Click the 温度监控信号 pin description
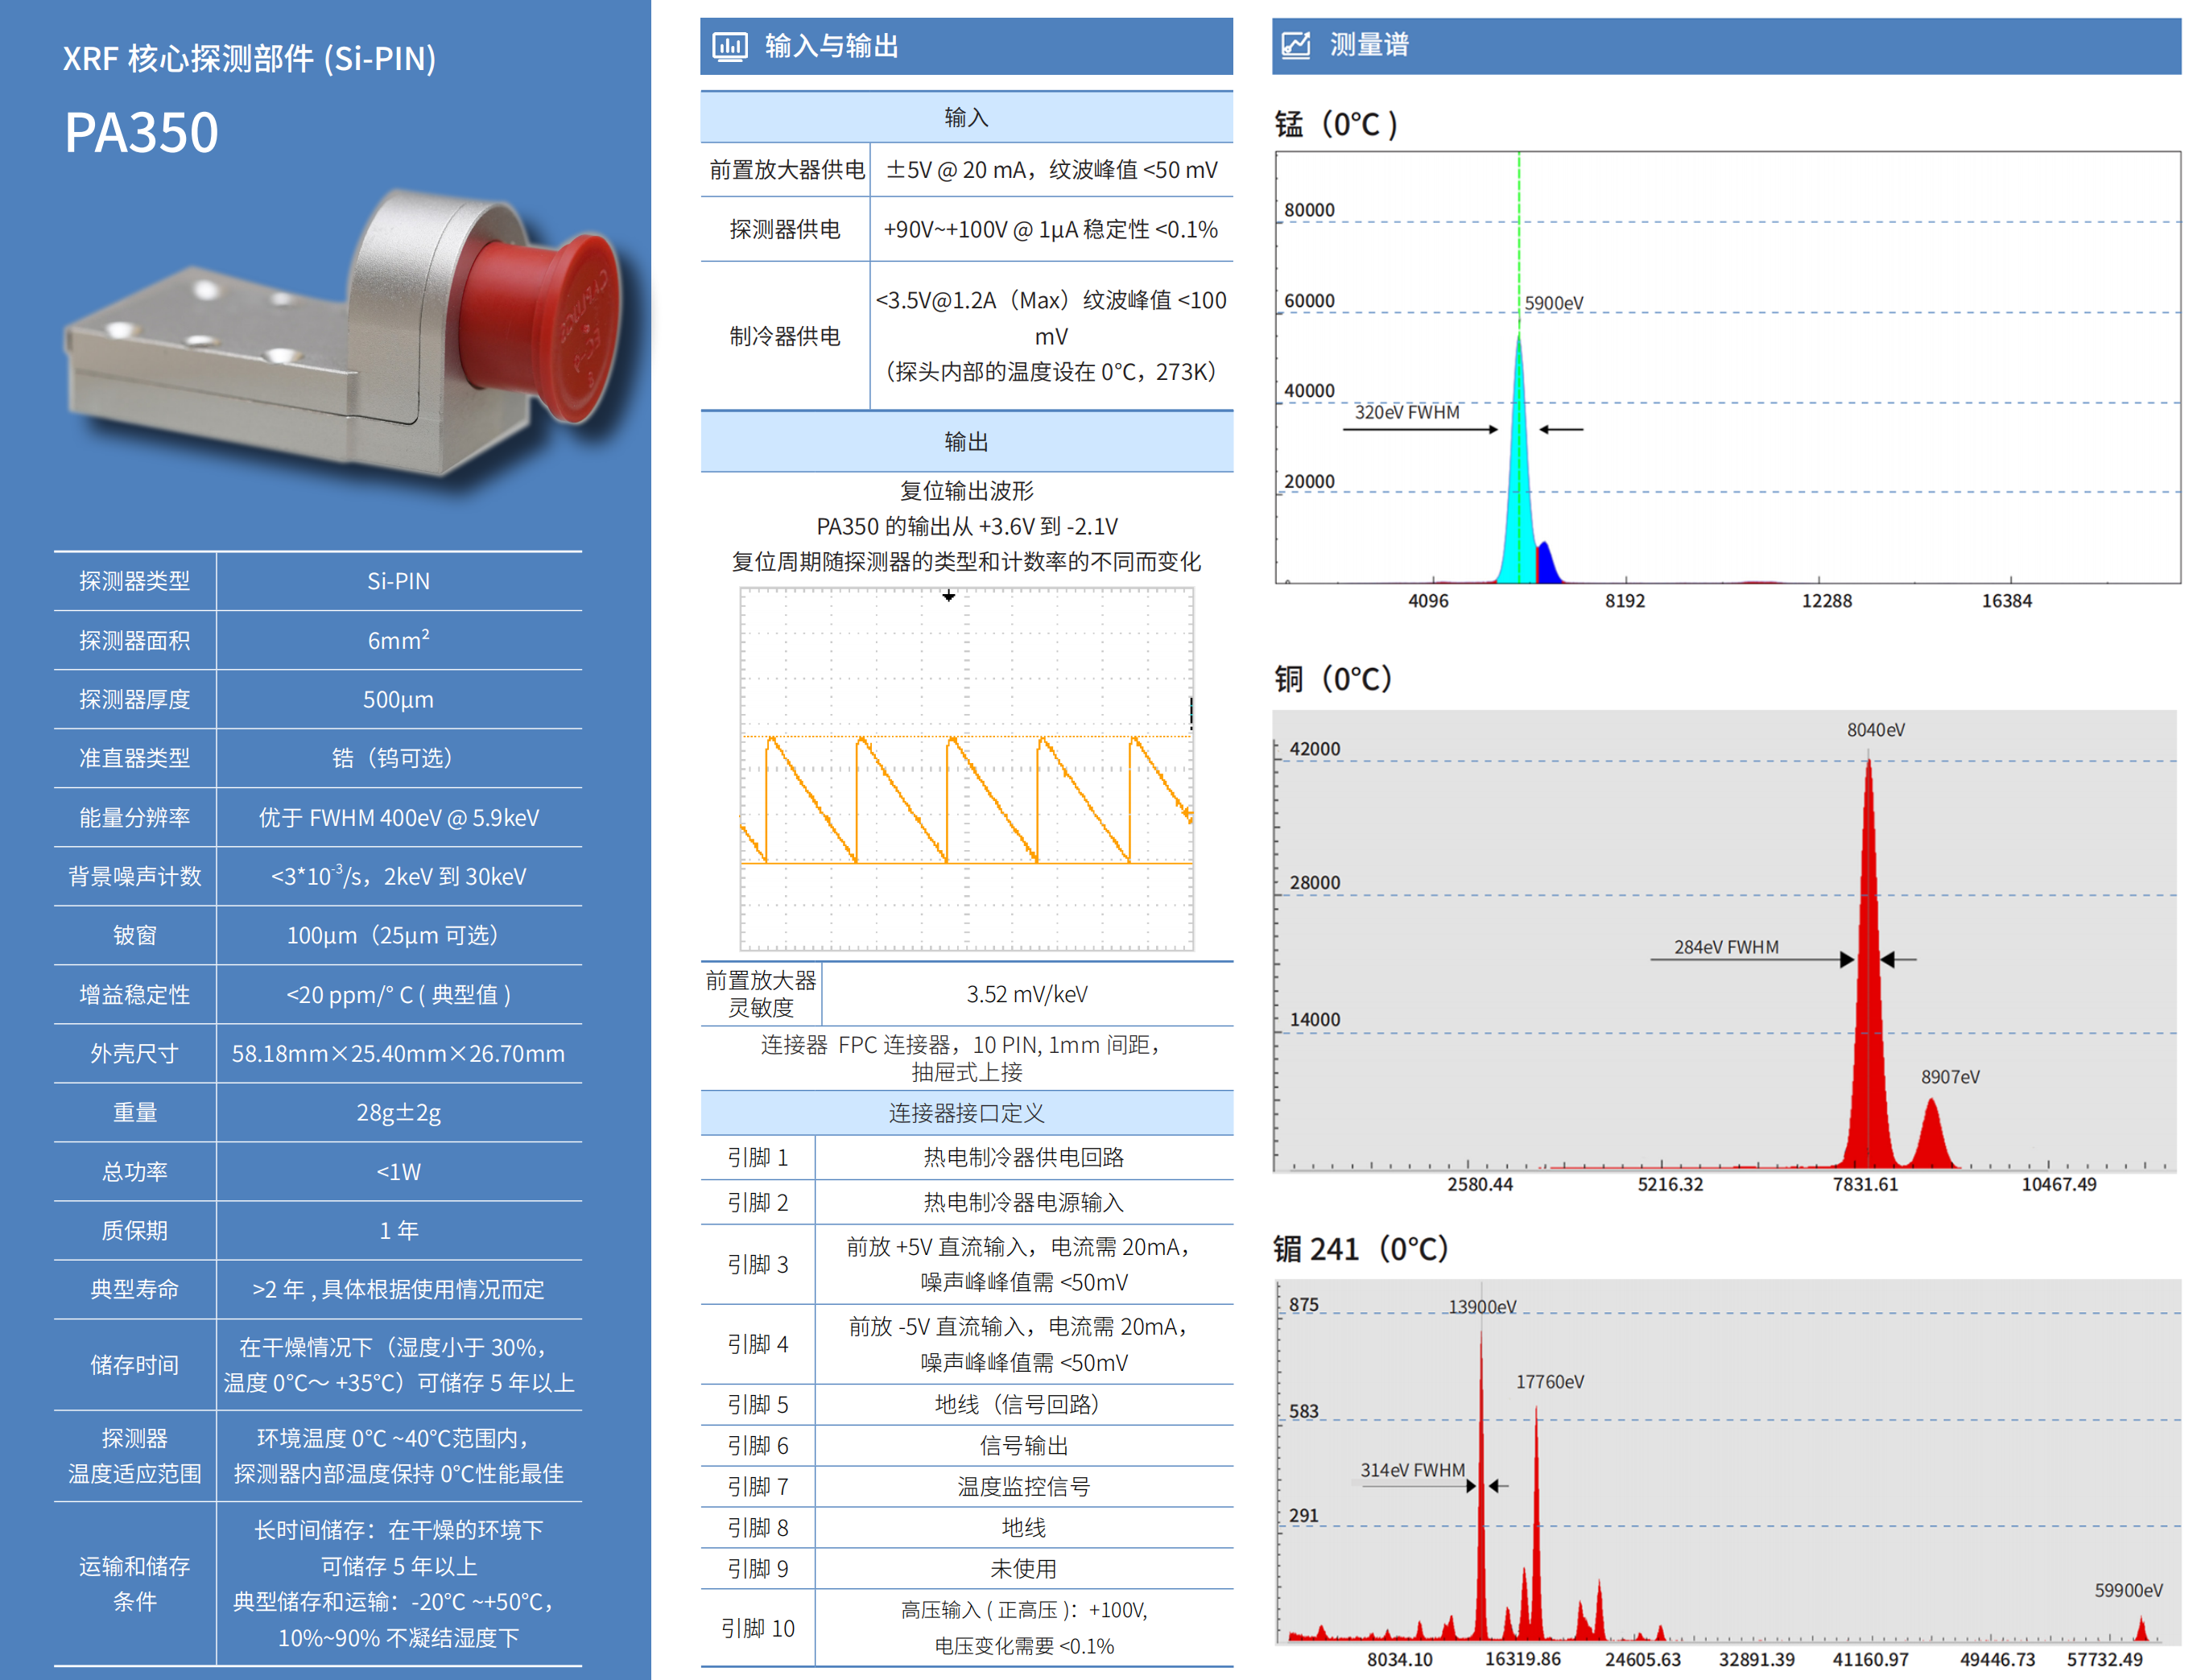 1023,1486
